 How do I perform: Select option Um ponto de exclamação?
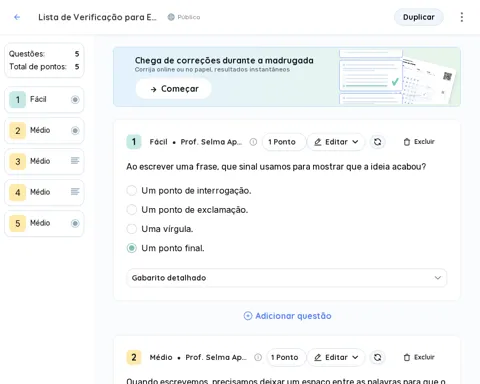pyautogui.click(x=132, y=210)
